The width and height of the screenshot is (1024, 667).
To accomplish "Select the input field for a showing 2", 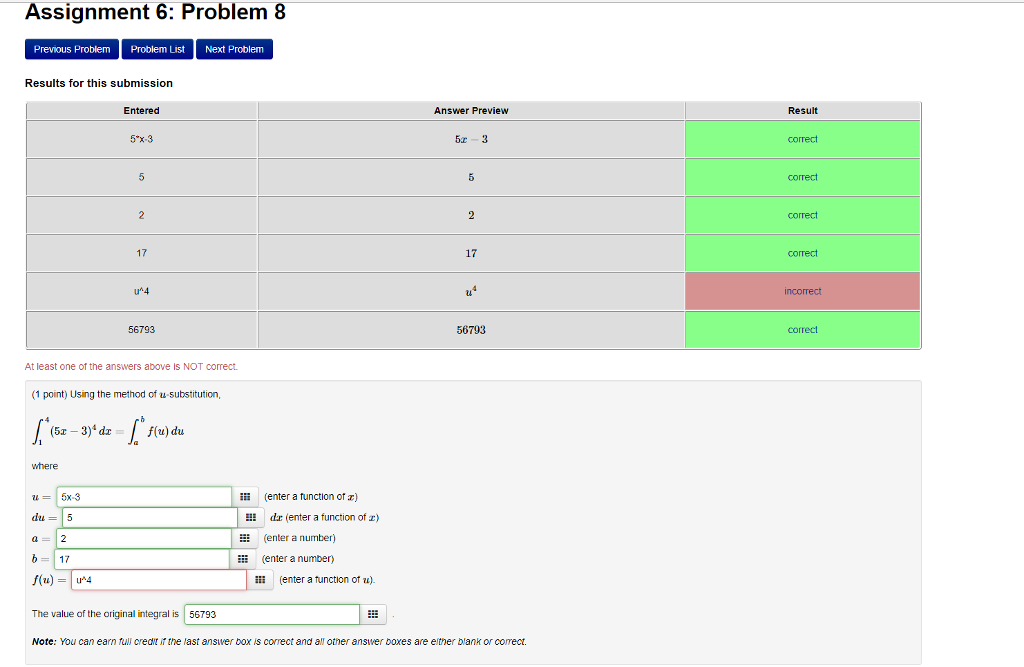I will 144,538.
